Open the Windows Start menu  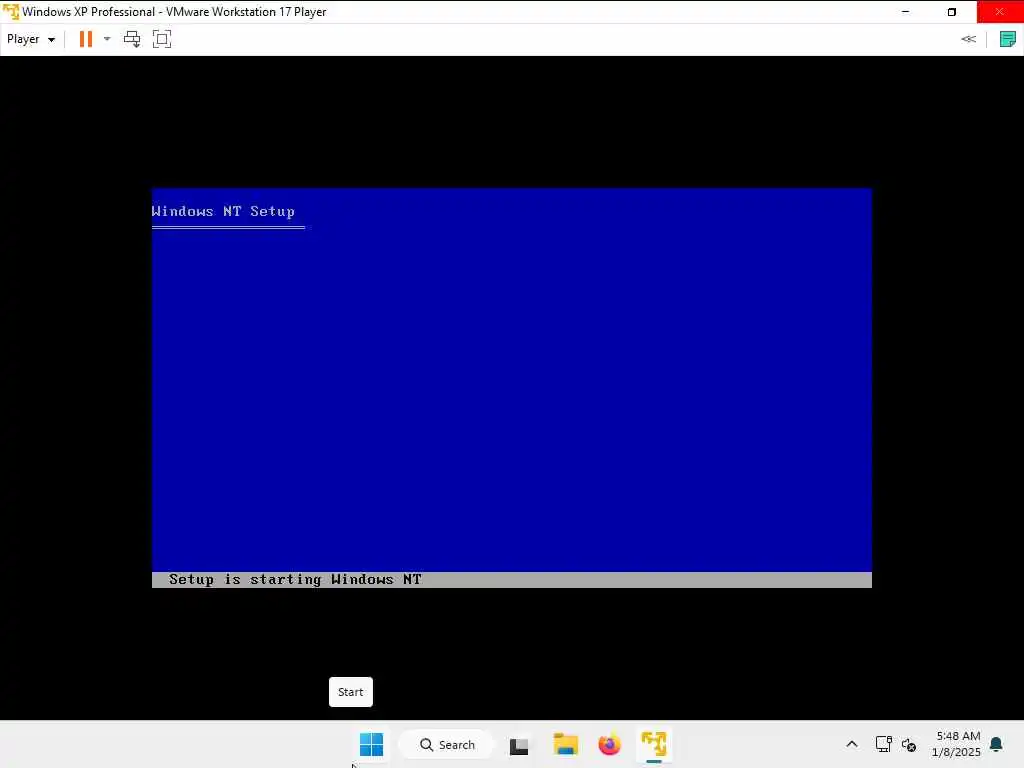372,744
